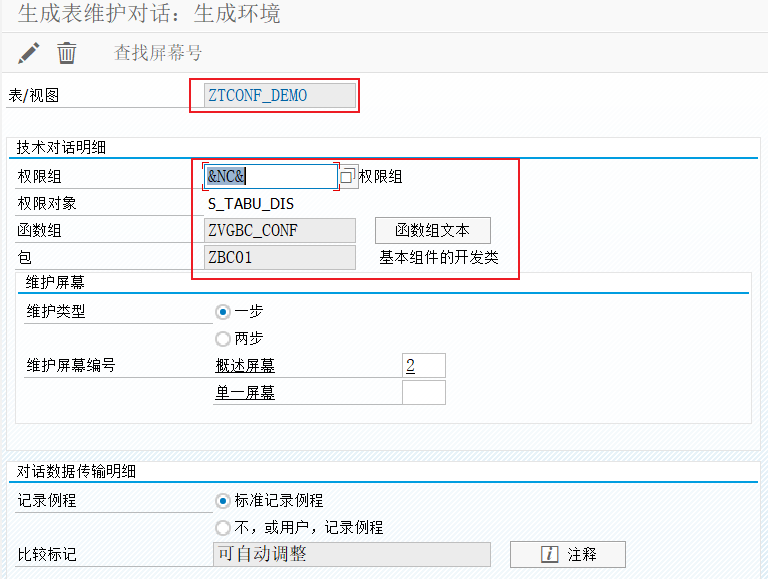Click the 维护类型 label
Image resolution: width=768 pixels, height=579 pixels.
click(x=56, y=311)
